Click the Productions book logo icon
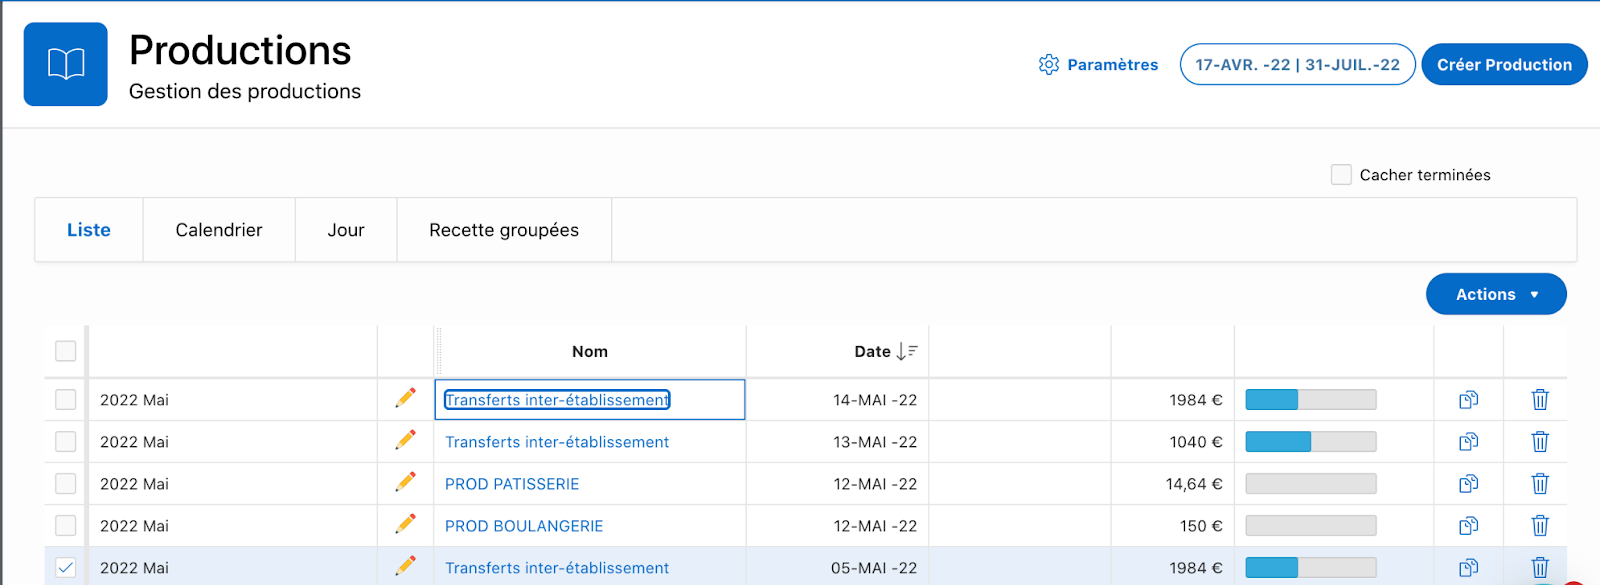The image size is (1600, 585). point(66,64)
